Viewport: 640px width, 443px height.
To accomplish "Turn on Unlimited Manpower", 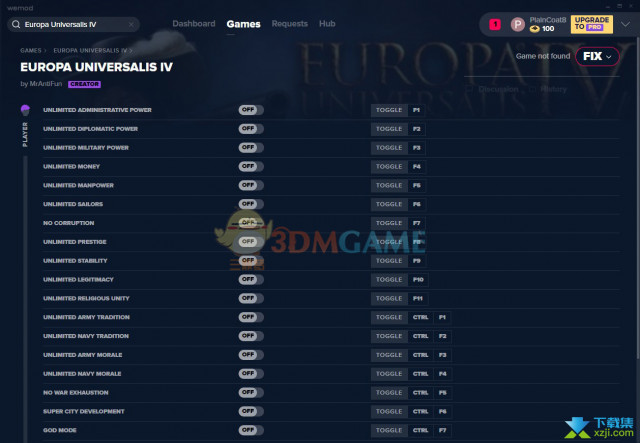I will 251,185.
